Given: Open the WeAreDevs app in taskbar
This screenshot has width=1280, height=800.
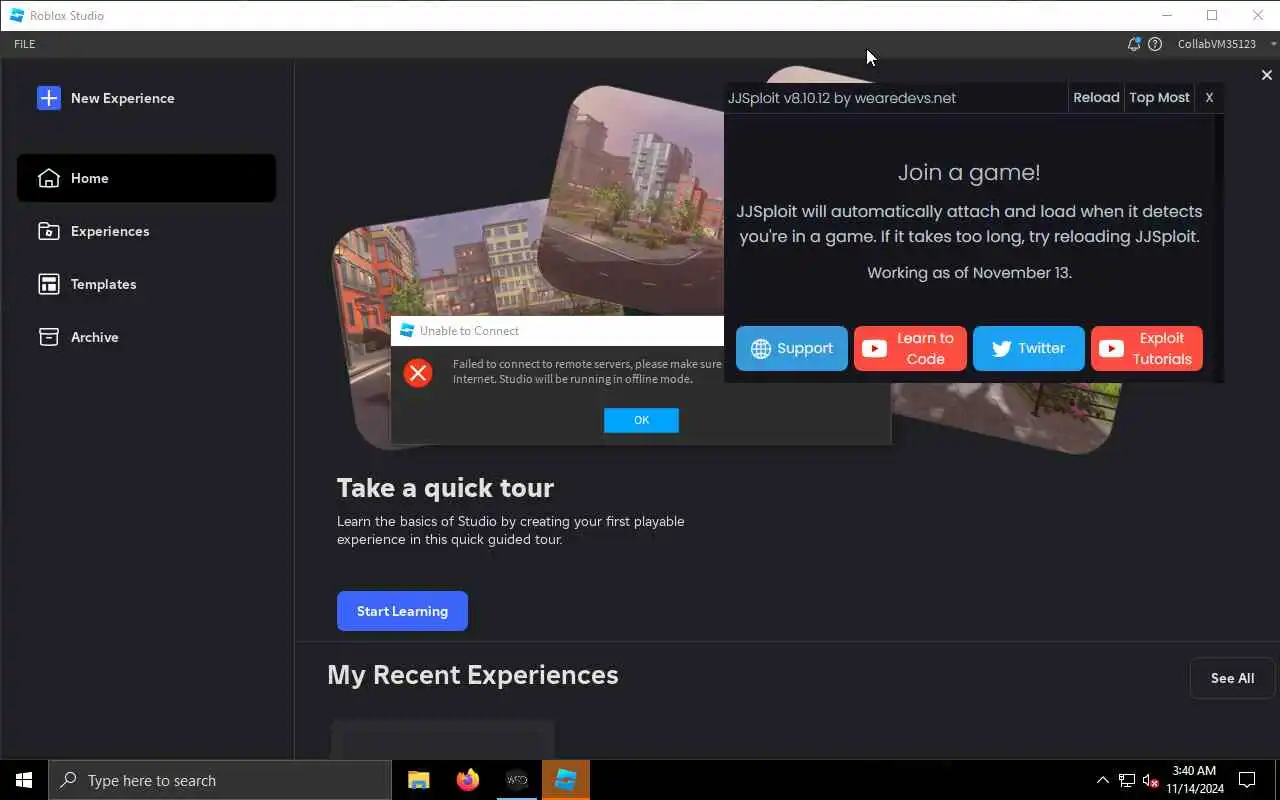Looking at the screenshot, I should click(516, 780).
